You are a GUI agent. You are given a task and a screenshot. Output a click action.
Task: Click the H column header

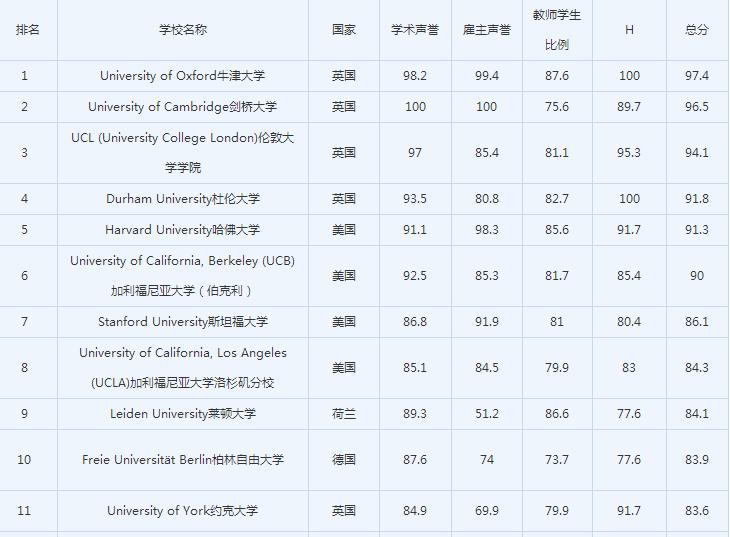click(x=629, y=30)
